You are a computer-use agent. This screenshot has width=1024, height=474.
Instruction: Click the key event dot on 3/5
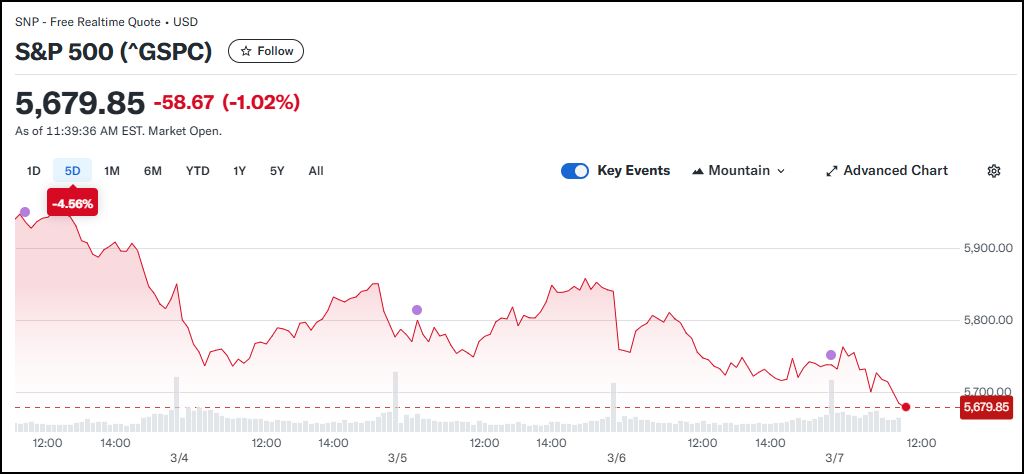417,309
